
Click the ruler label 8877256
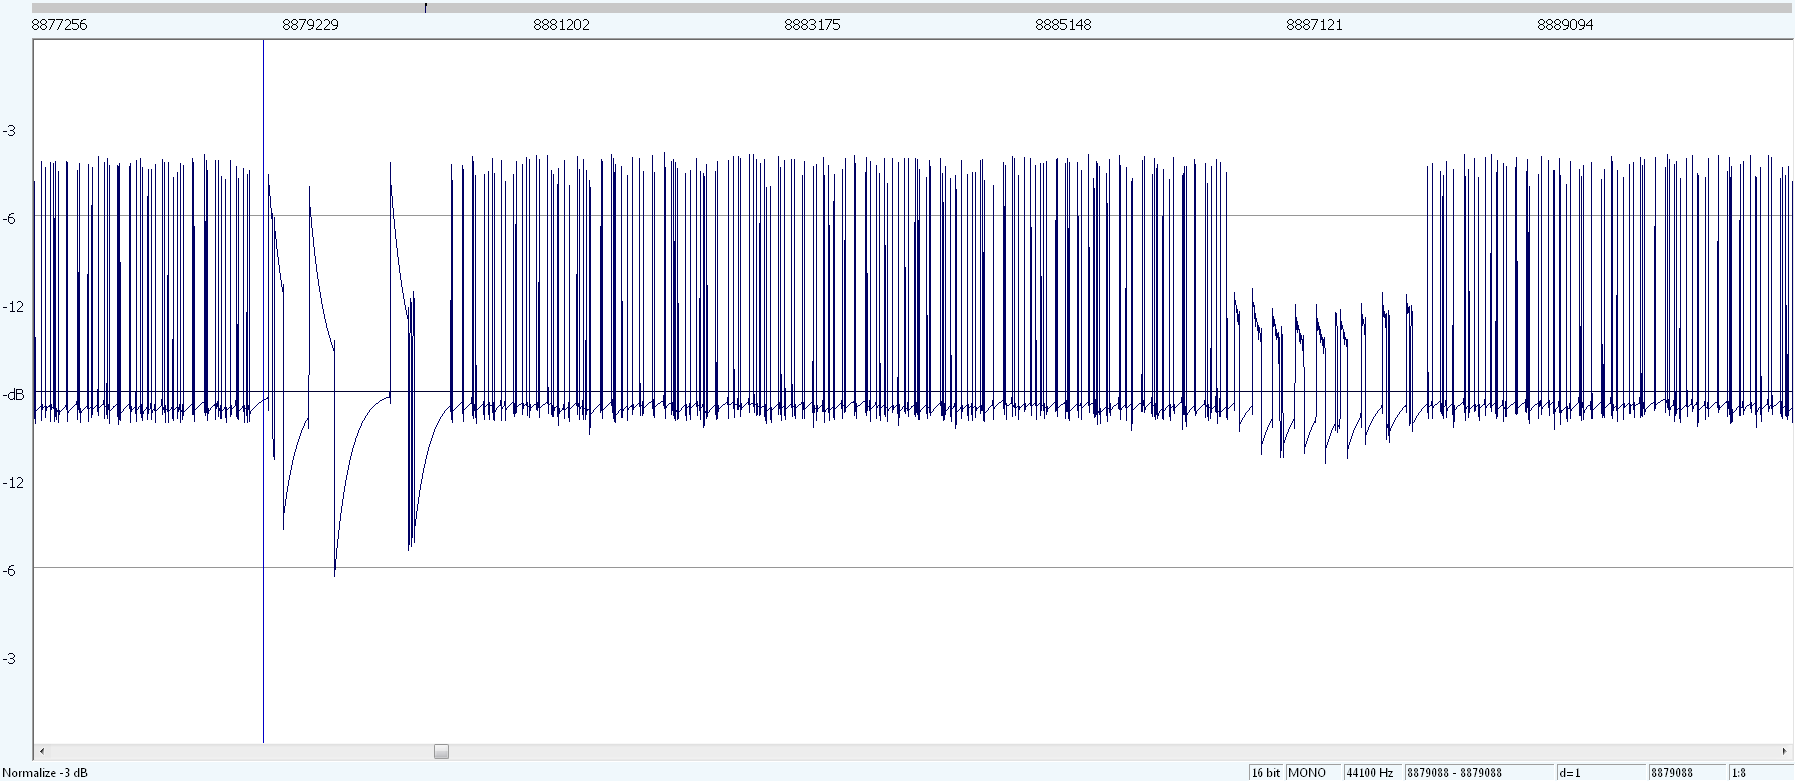60,25
